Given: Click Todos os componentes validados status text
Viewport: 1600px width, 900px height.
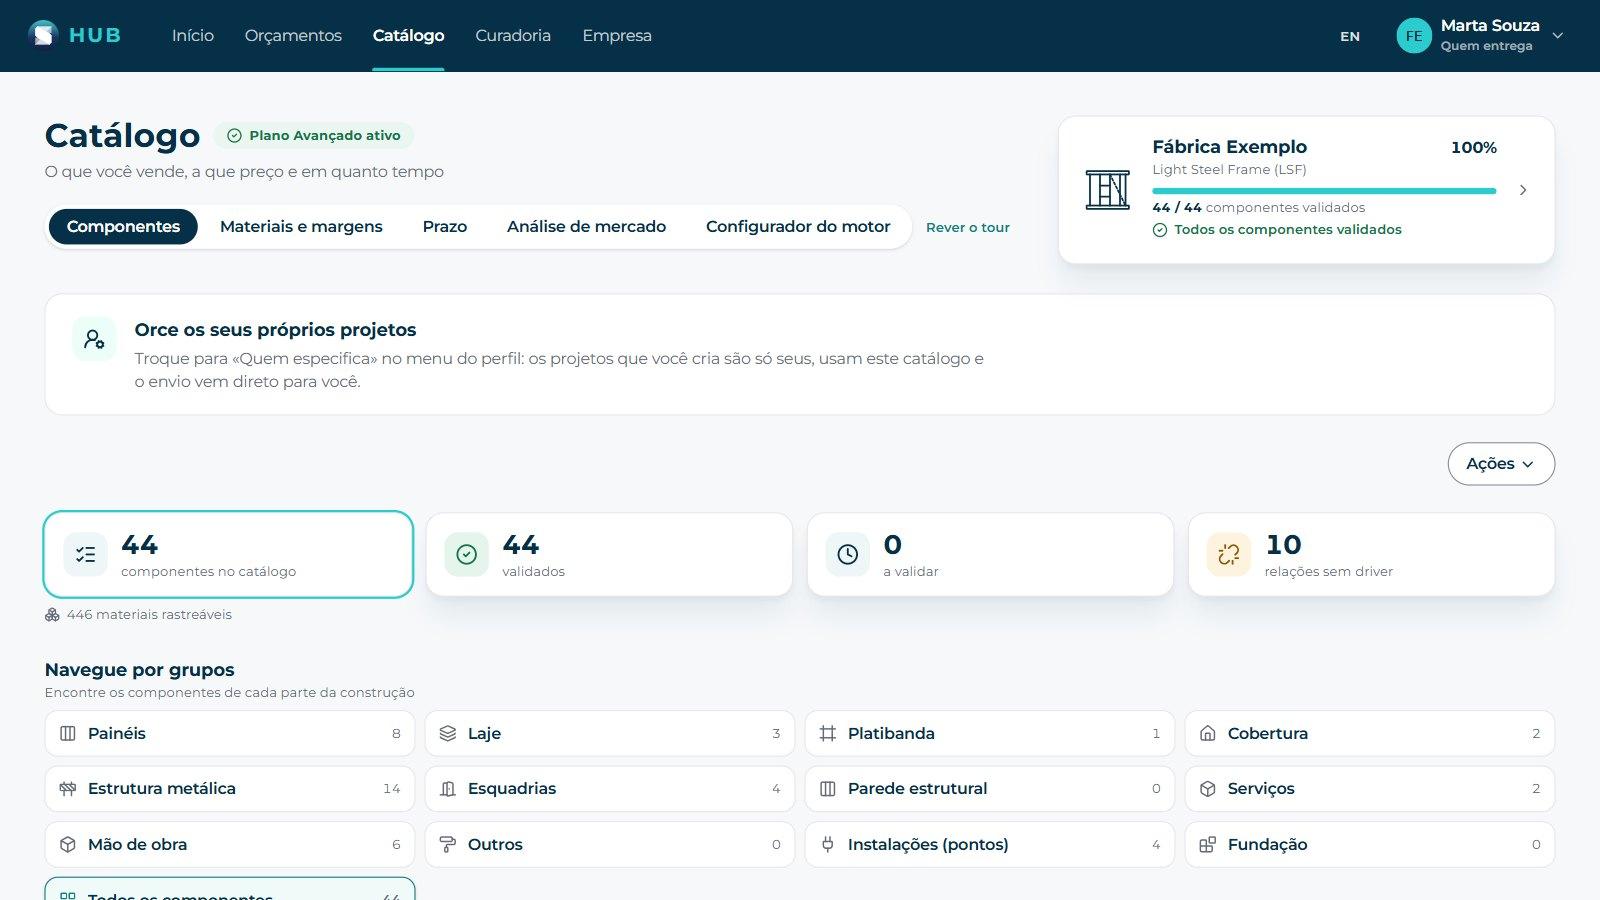Looking at the screenshot, I should (x=1287, y=230).
